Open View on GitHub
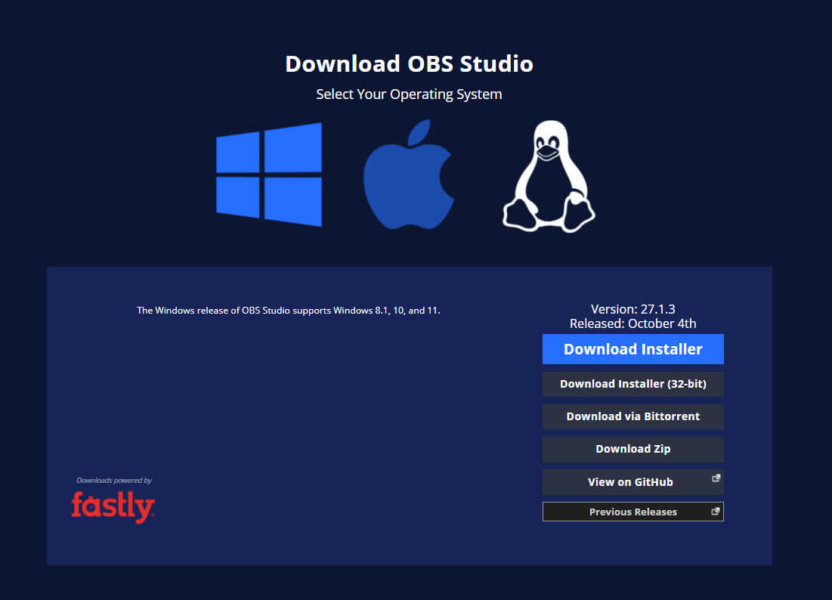This screenshot has height=600, width=832. click(632, 481)
